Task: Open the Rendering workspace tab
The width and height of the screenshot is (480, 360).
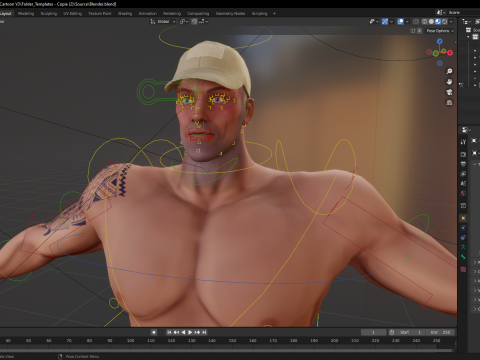Action: click(172, 14)
